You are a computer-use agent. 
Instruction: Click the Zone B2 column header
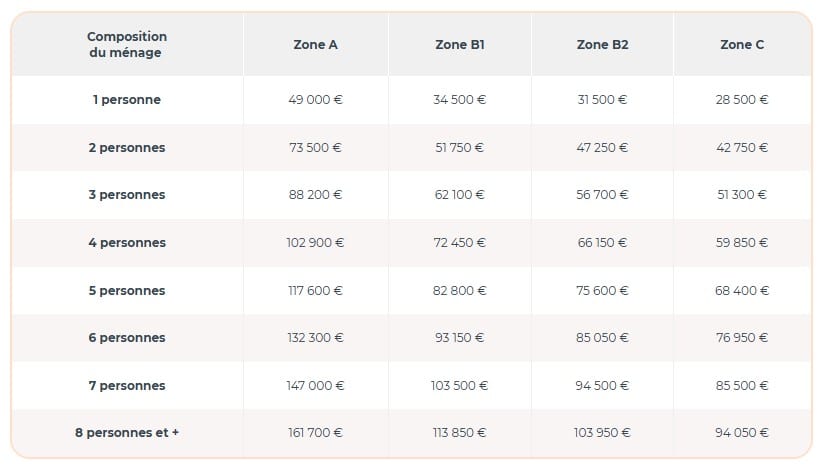tap(602, 45)
